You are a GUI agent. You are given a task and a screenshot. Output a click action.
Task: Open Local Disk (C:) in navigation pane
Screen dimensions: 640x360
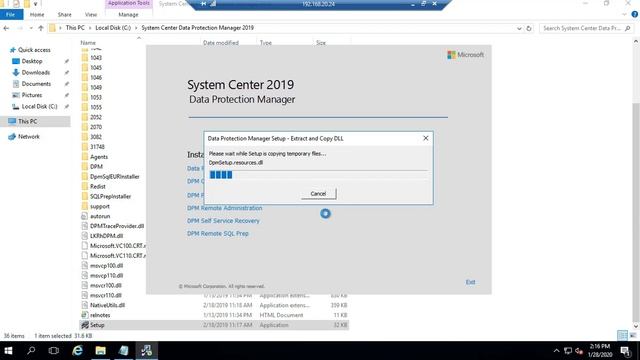tap(39, 107)
